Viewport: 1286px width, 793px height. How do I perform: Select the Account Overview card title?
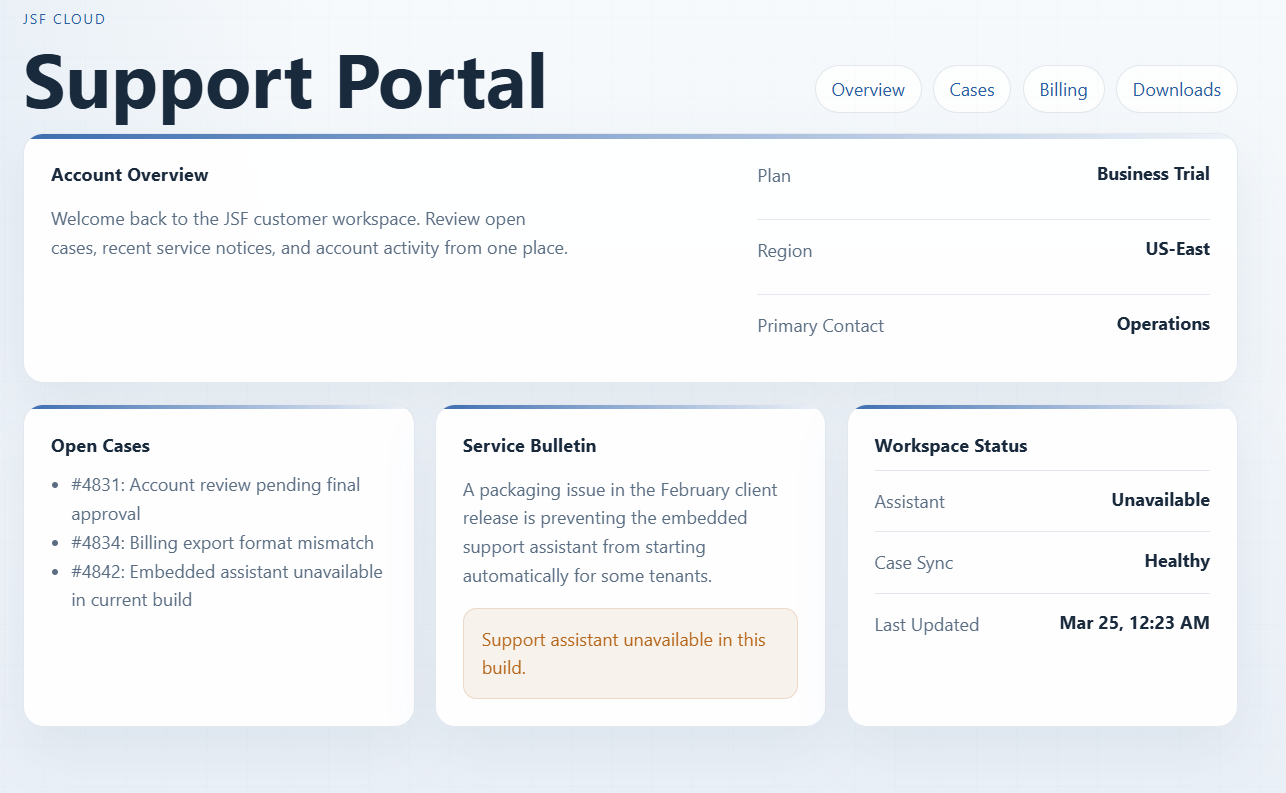[129, 174]
